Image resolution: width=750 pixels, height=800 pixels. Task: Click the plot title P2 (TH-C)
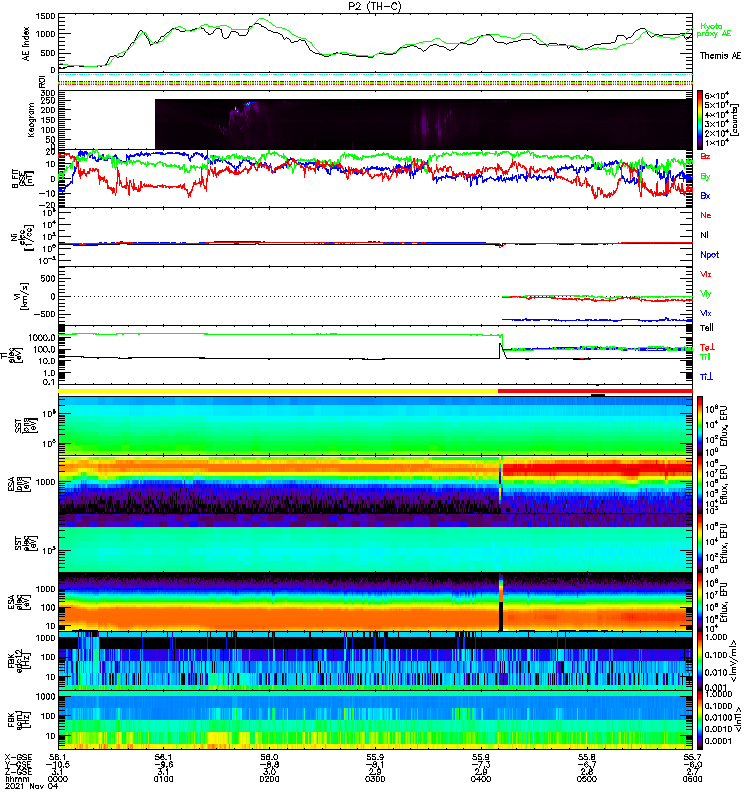(x=374, y=6)
